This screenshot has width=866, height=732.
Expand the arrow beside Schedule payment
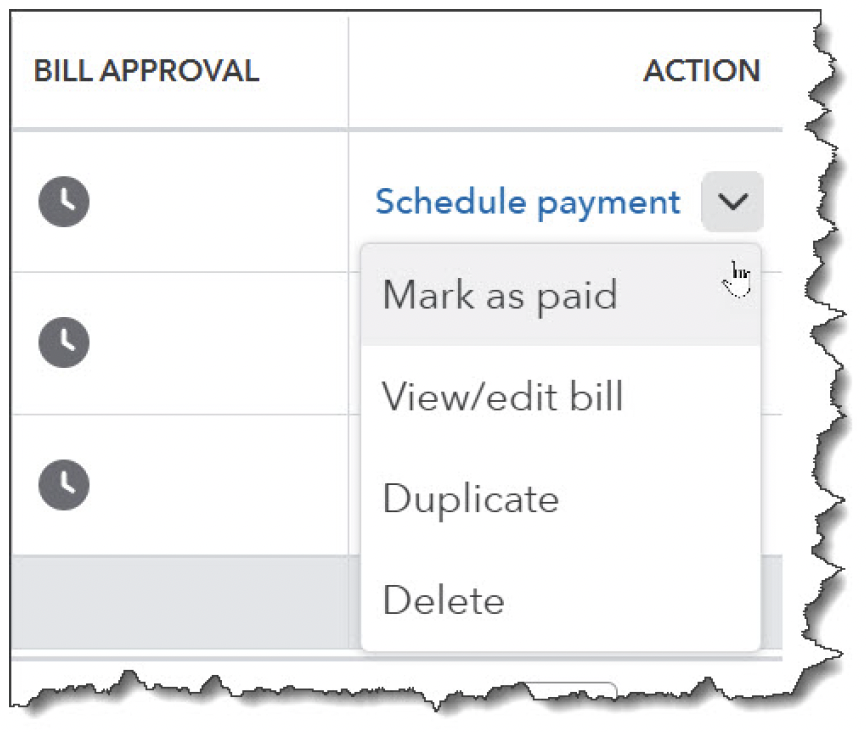pos(732,202)
